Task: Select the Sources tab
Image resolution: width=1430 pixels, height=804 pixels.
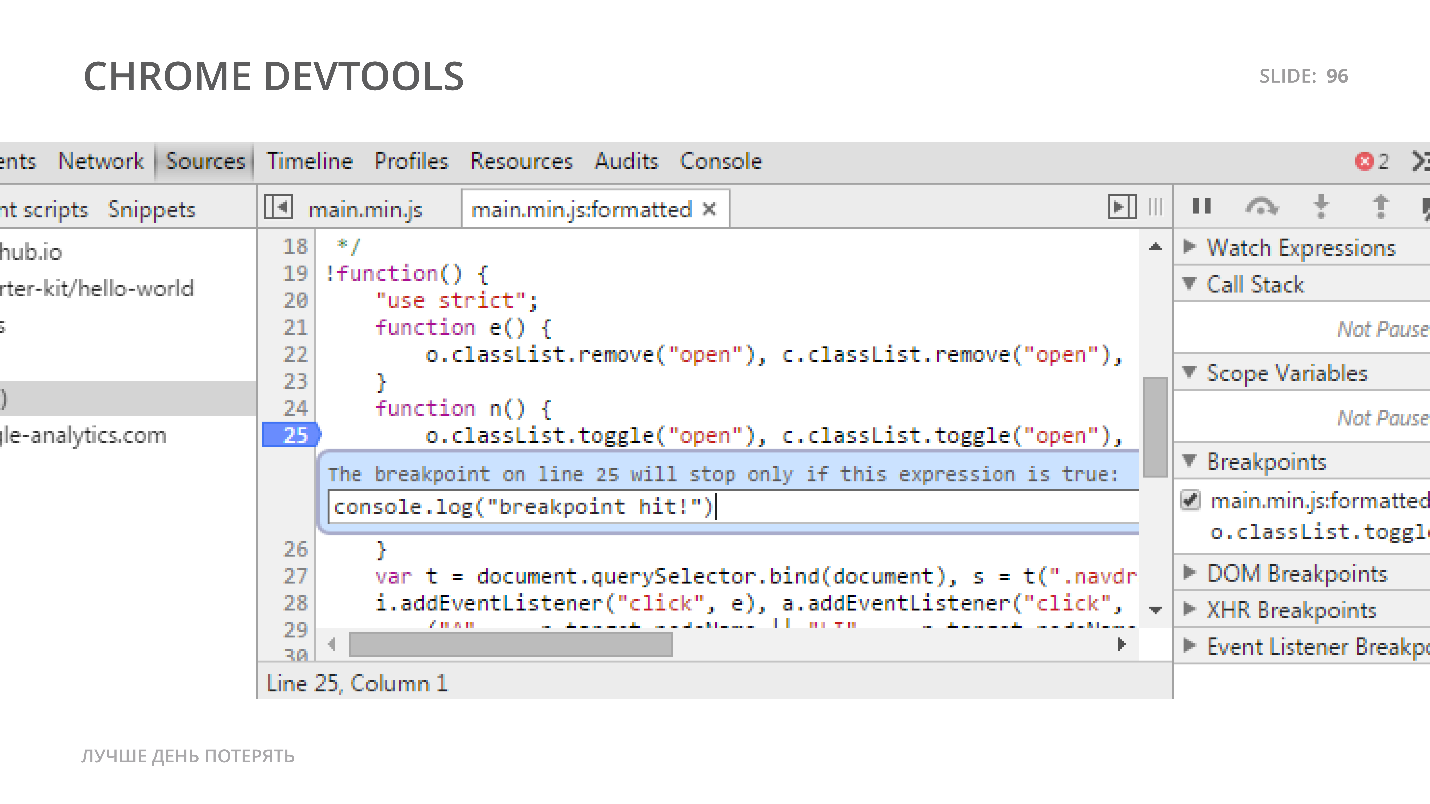Action: coord(205,161)
